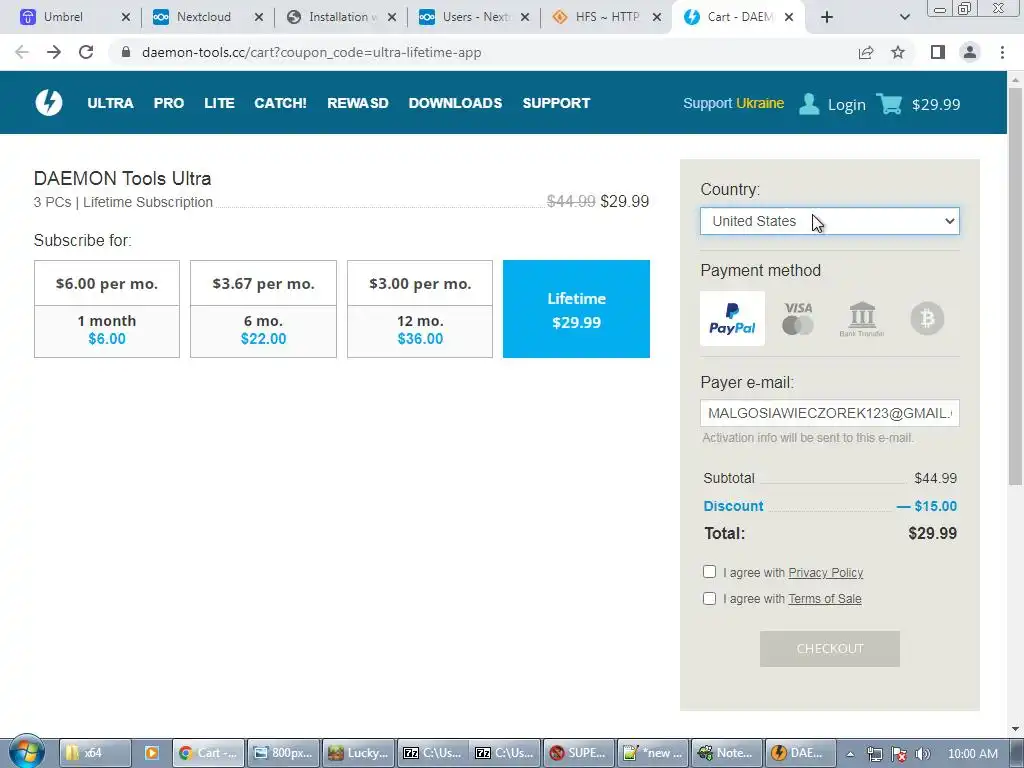Open x64 folder taskbar button

point(95,753)
